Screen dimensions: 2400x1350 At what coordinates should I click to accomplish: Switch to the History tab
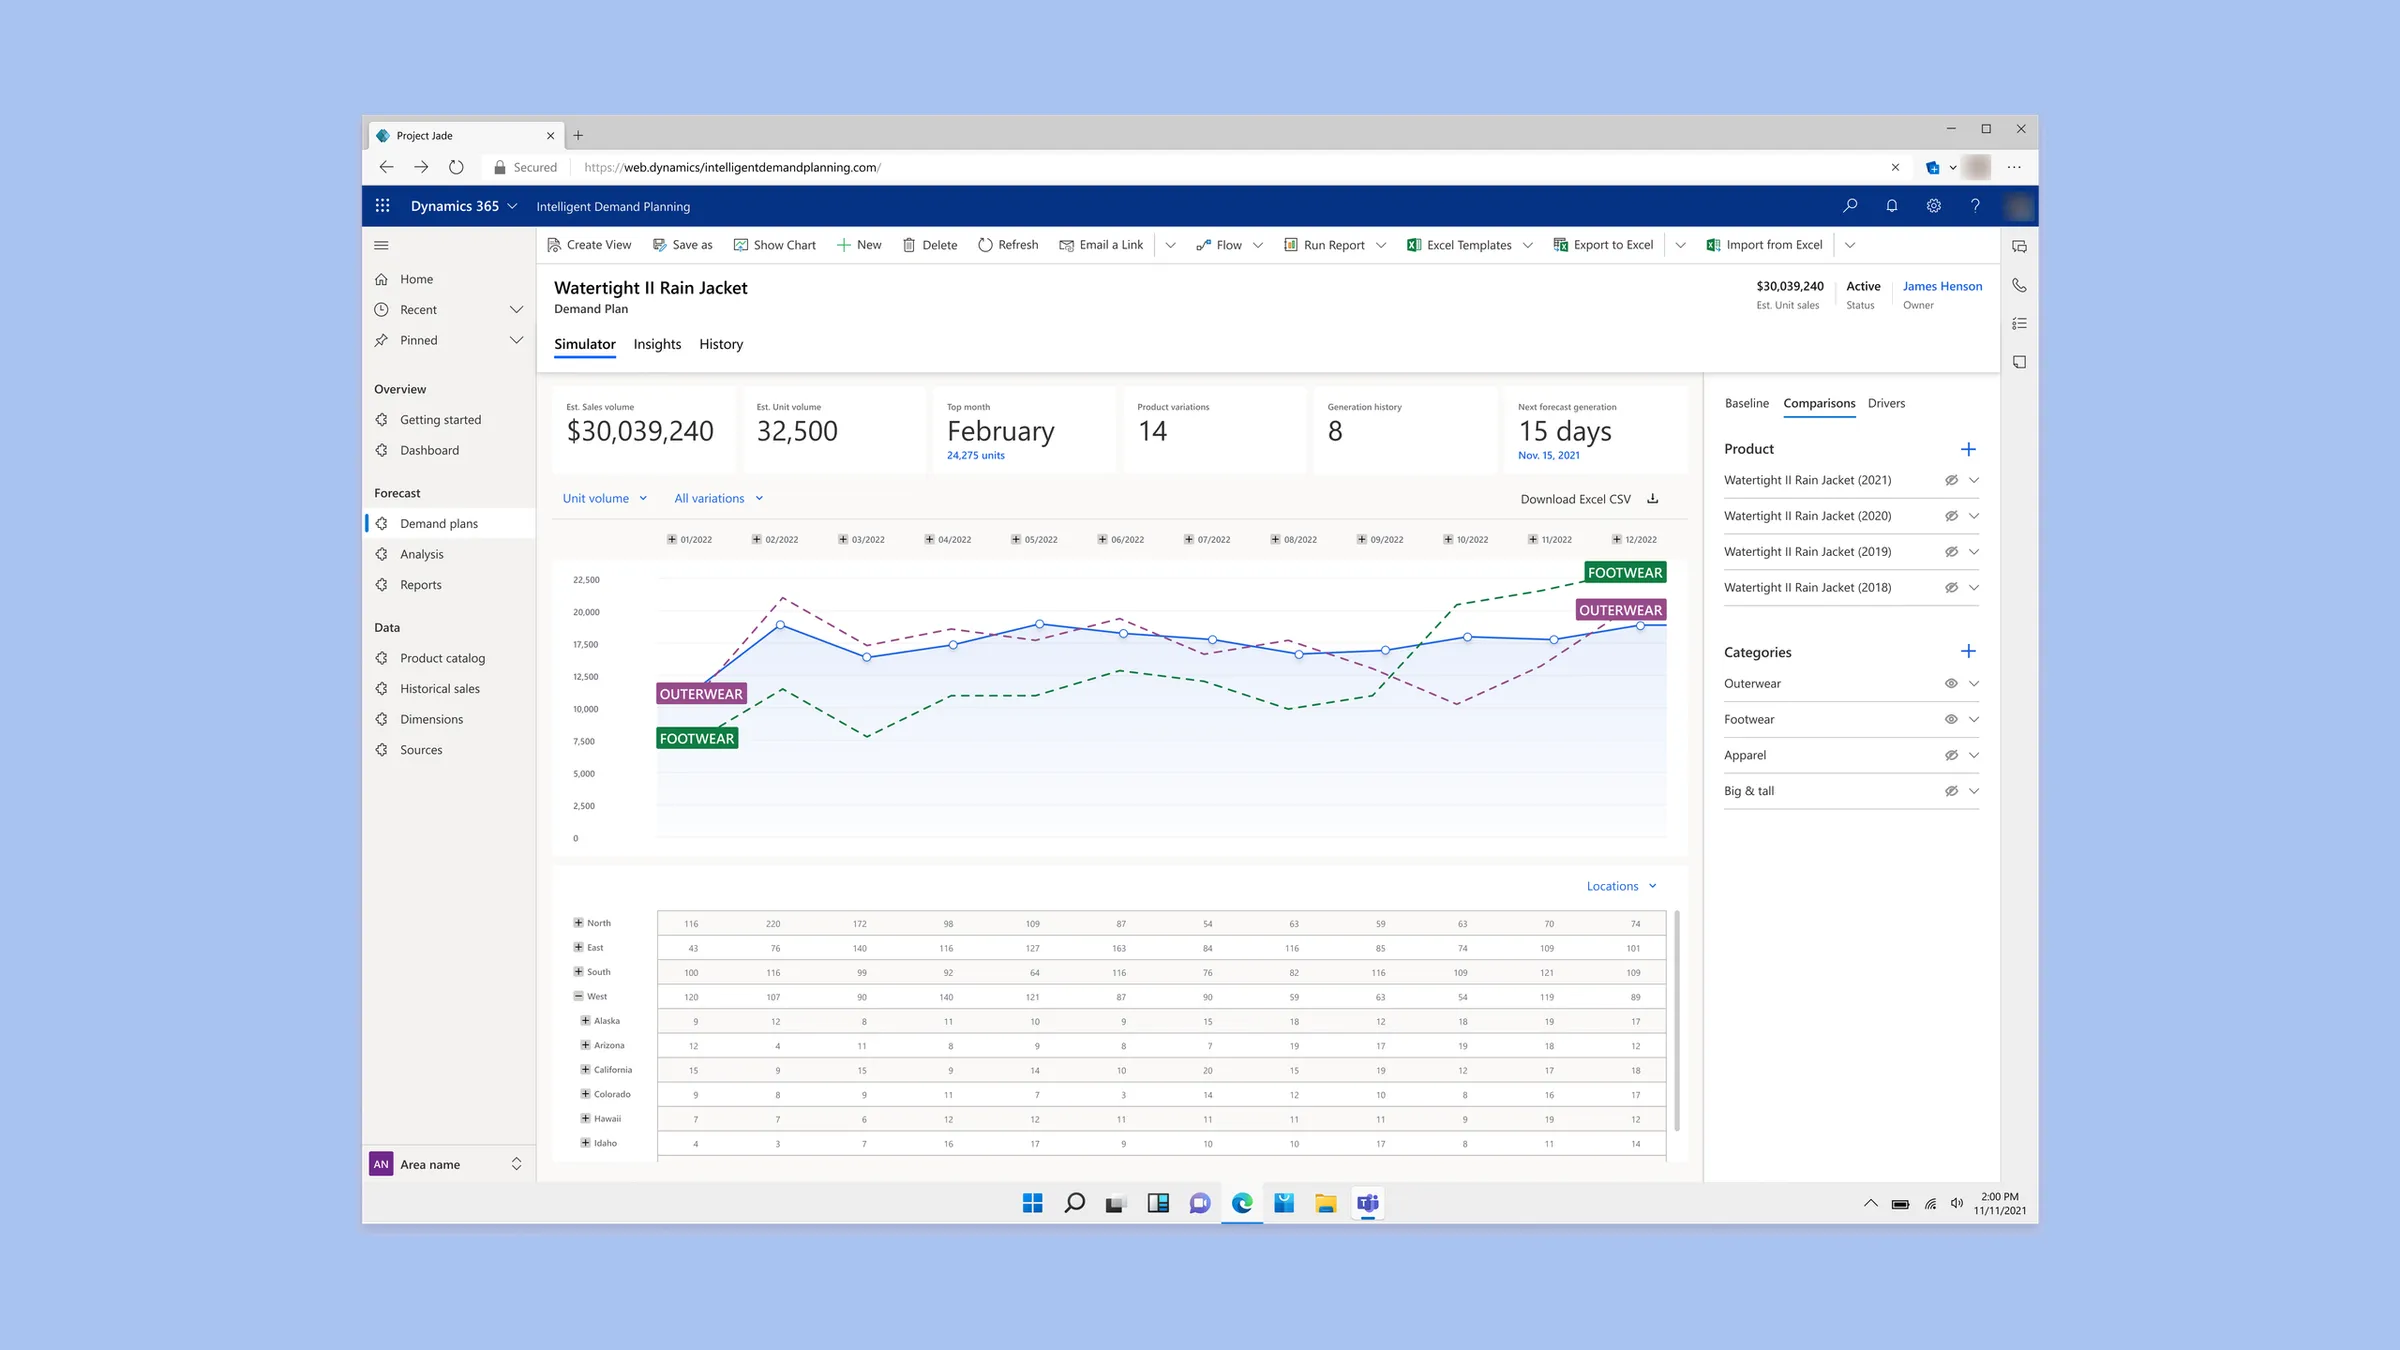(x=721, y=344)
